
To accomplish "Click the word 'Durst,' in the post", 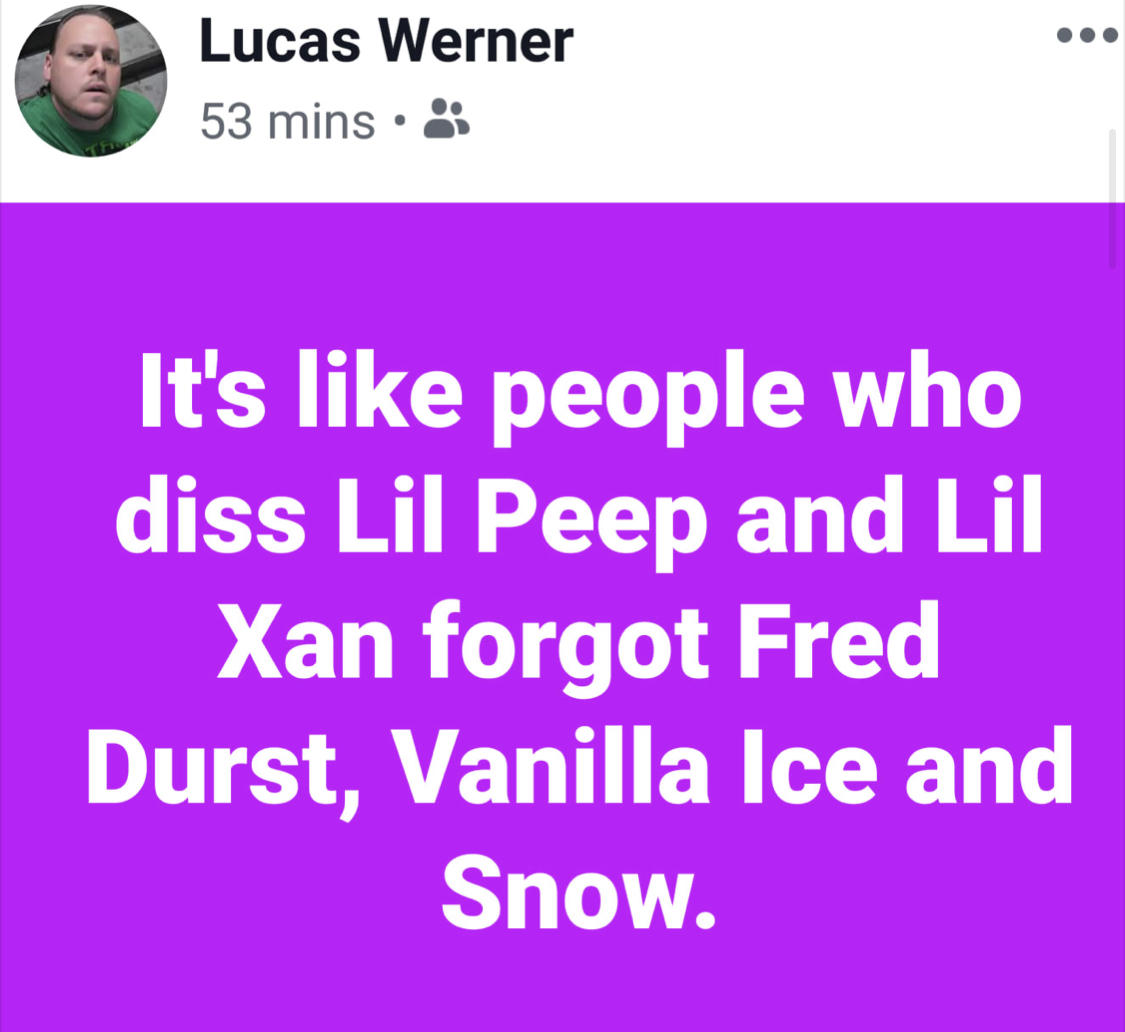I will click(x=224, y=772).
